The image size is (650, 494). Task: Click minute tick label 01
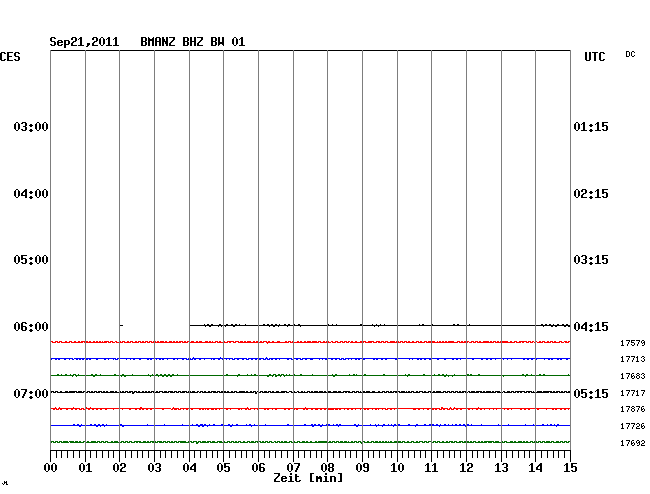tap(85, 468)
